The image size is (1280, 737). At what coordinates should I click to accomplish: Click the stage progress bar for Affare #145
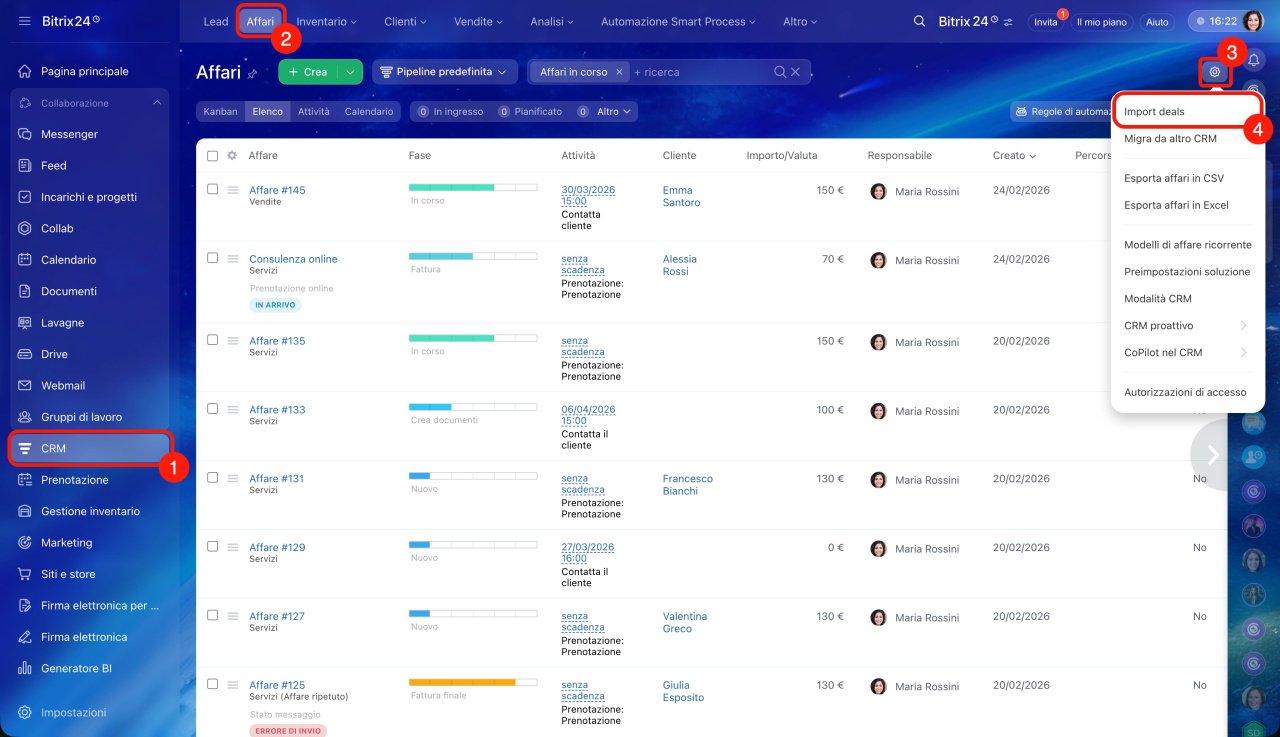pos(472,187)
